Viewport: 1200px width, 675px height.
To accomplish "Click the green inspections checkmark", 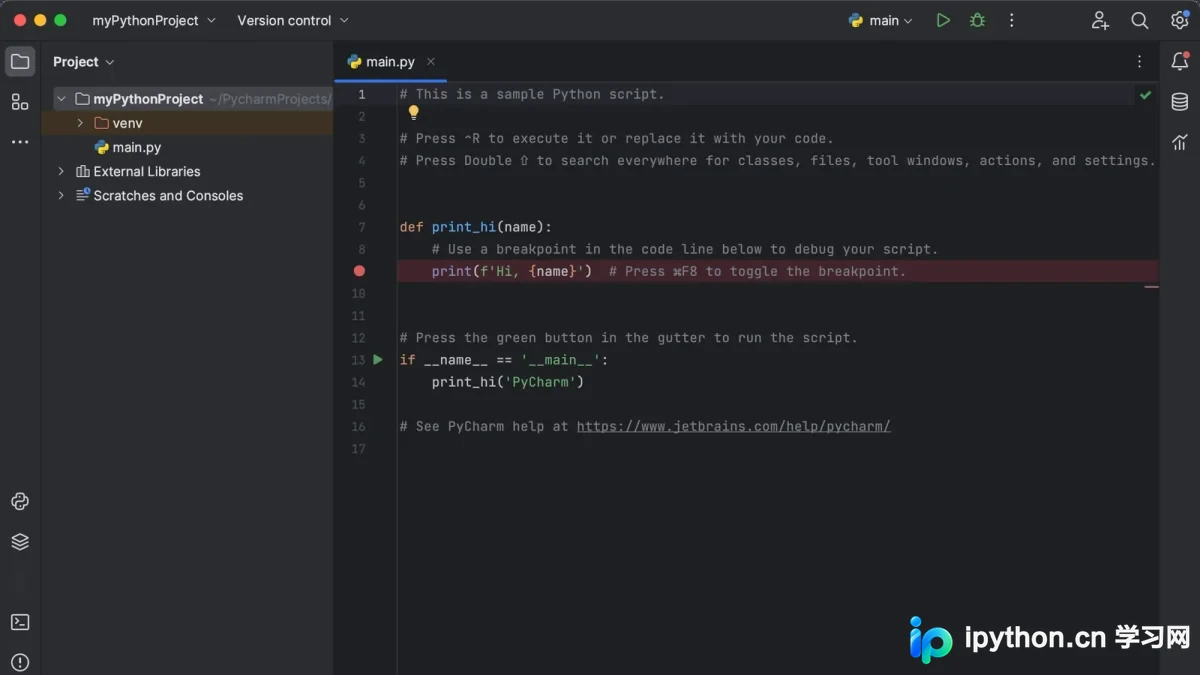I will coord(1145,95).
